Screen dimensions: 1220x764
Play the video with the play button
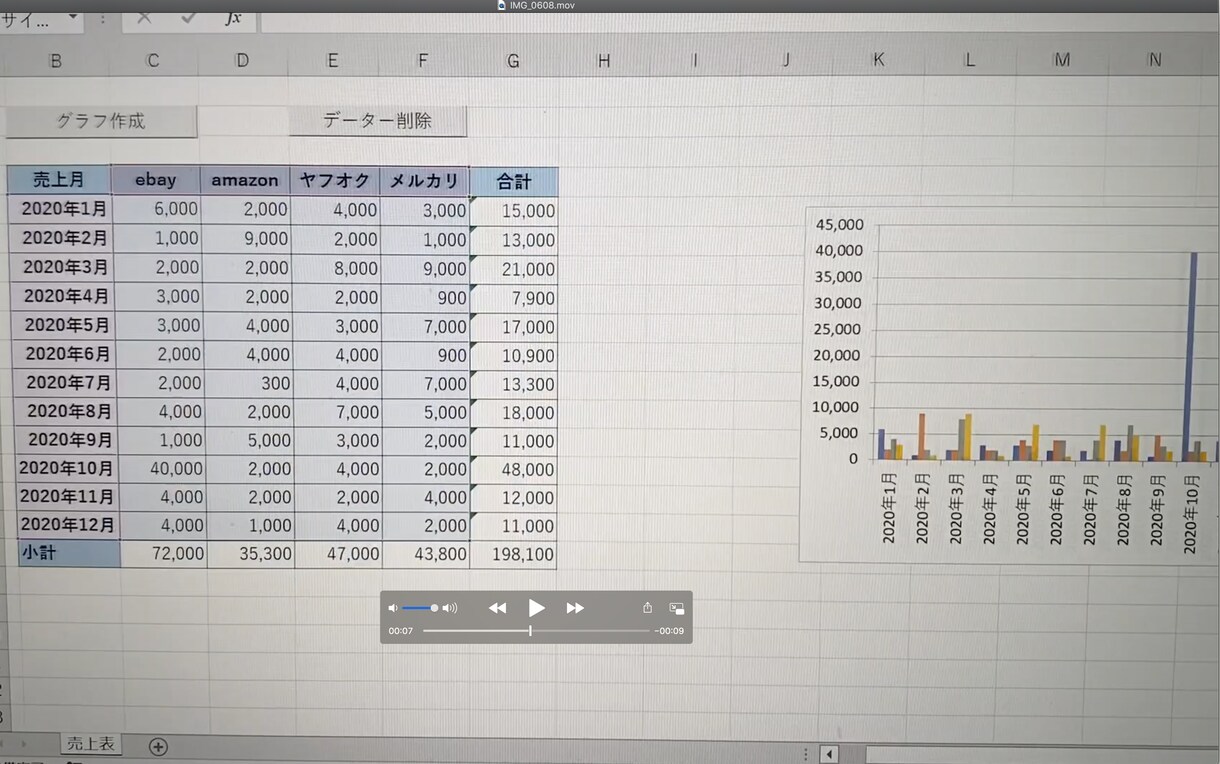[x=537, y=608]
